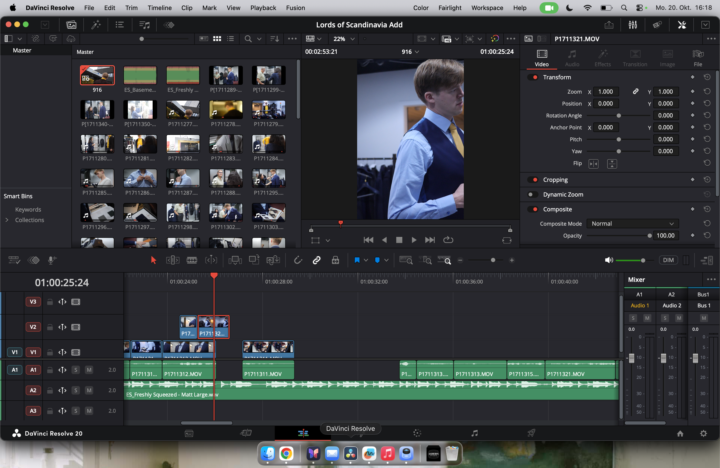This screenshot has width=720, height=468.
Task: Open the Fairlight menu in menu bar
Action: (x=450, y=8)
